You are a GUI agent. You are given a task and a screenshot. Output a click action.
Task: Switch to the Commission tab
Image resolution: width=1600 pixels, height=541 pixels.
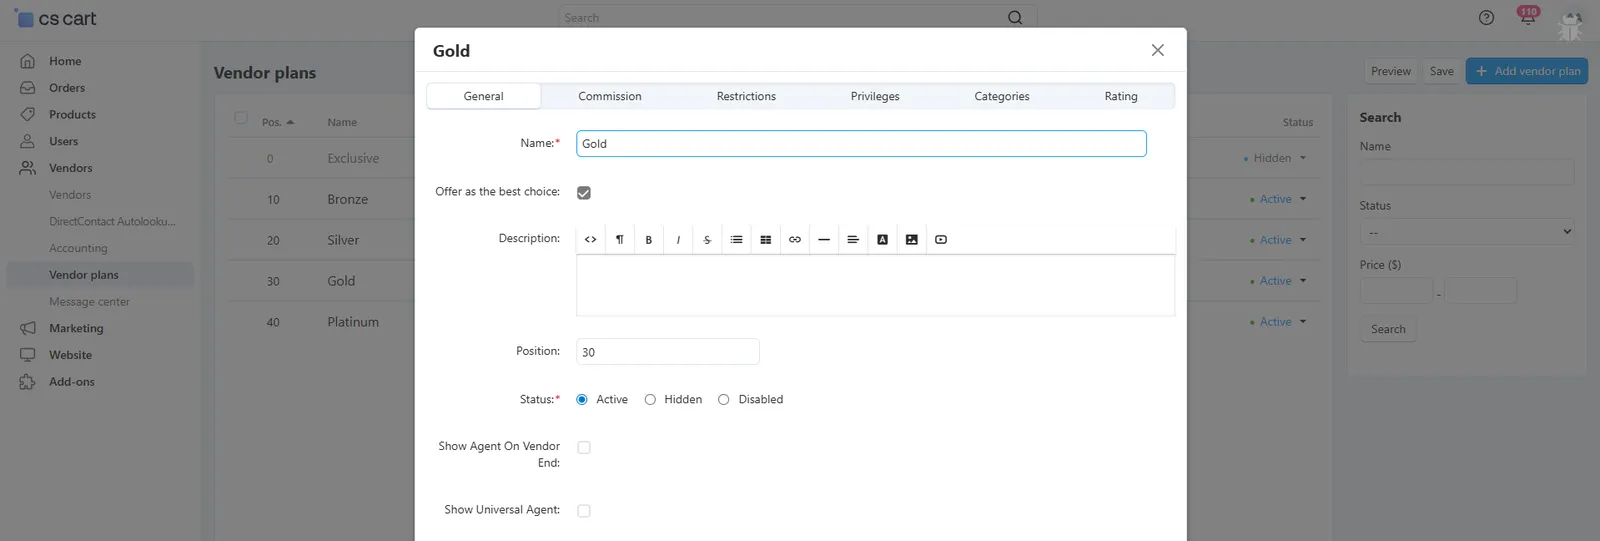click(x=610, y=96)
